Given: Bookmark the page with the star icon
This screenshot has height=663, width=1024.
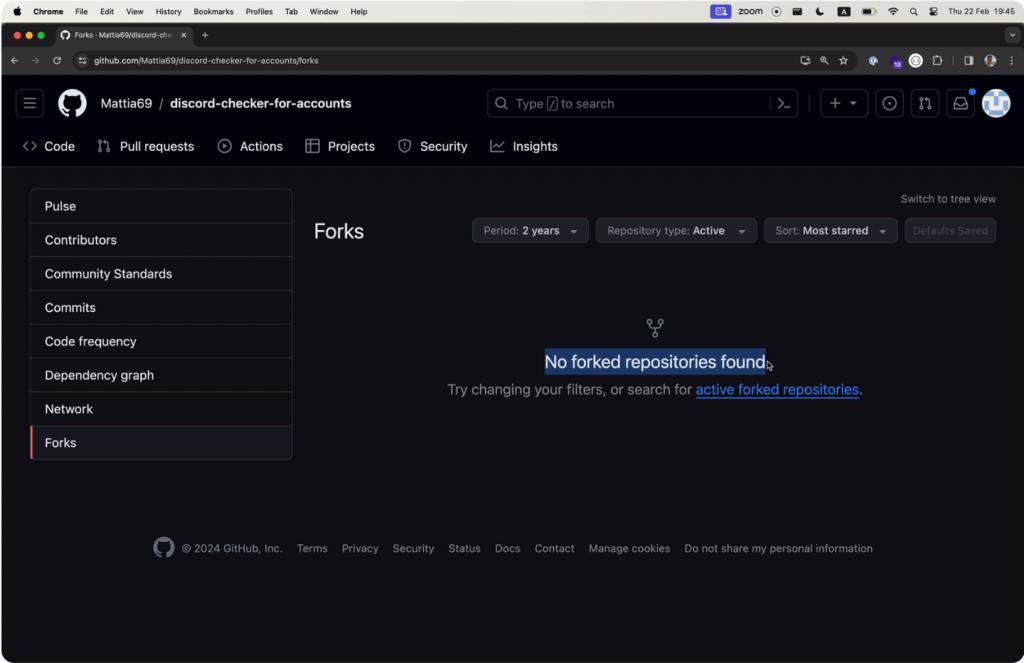Looking at the screenshot, I should click(x=844, y=60).
